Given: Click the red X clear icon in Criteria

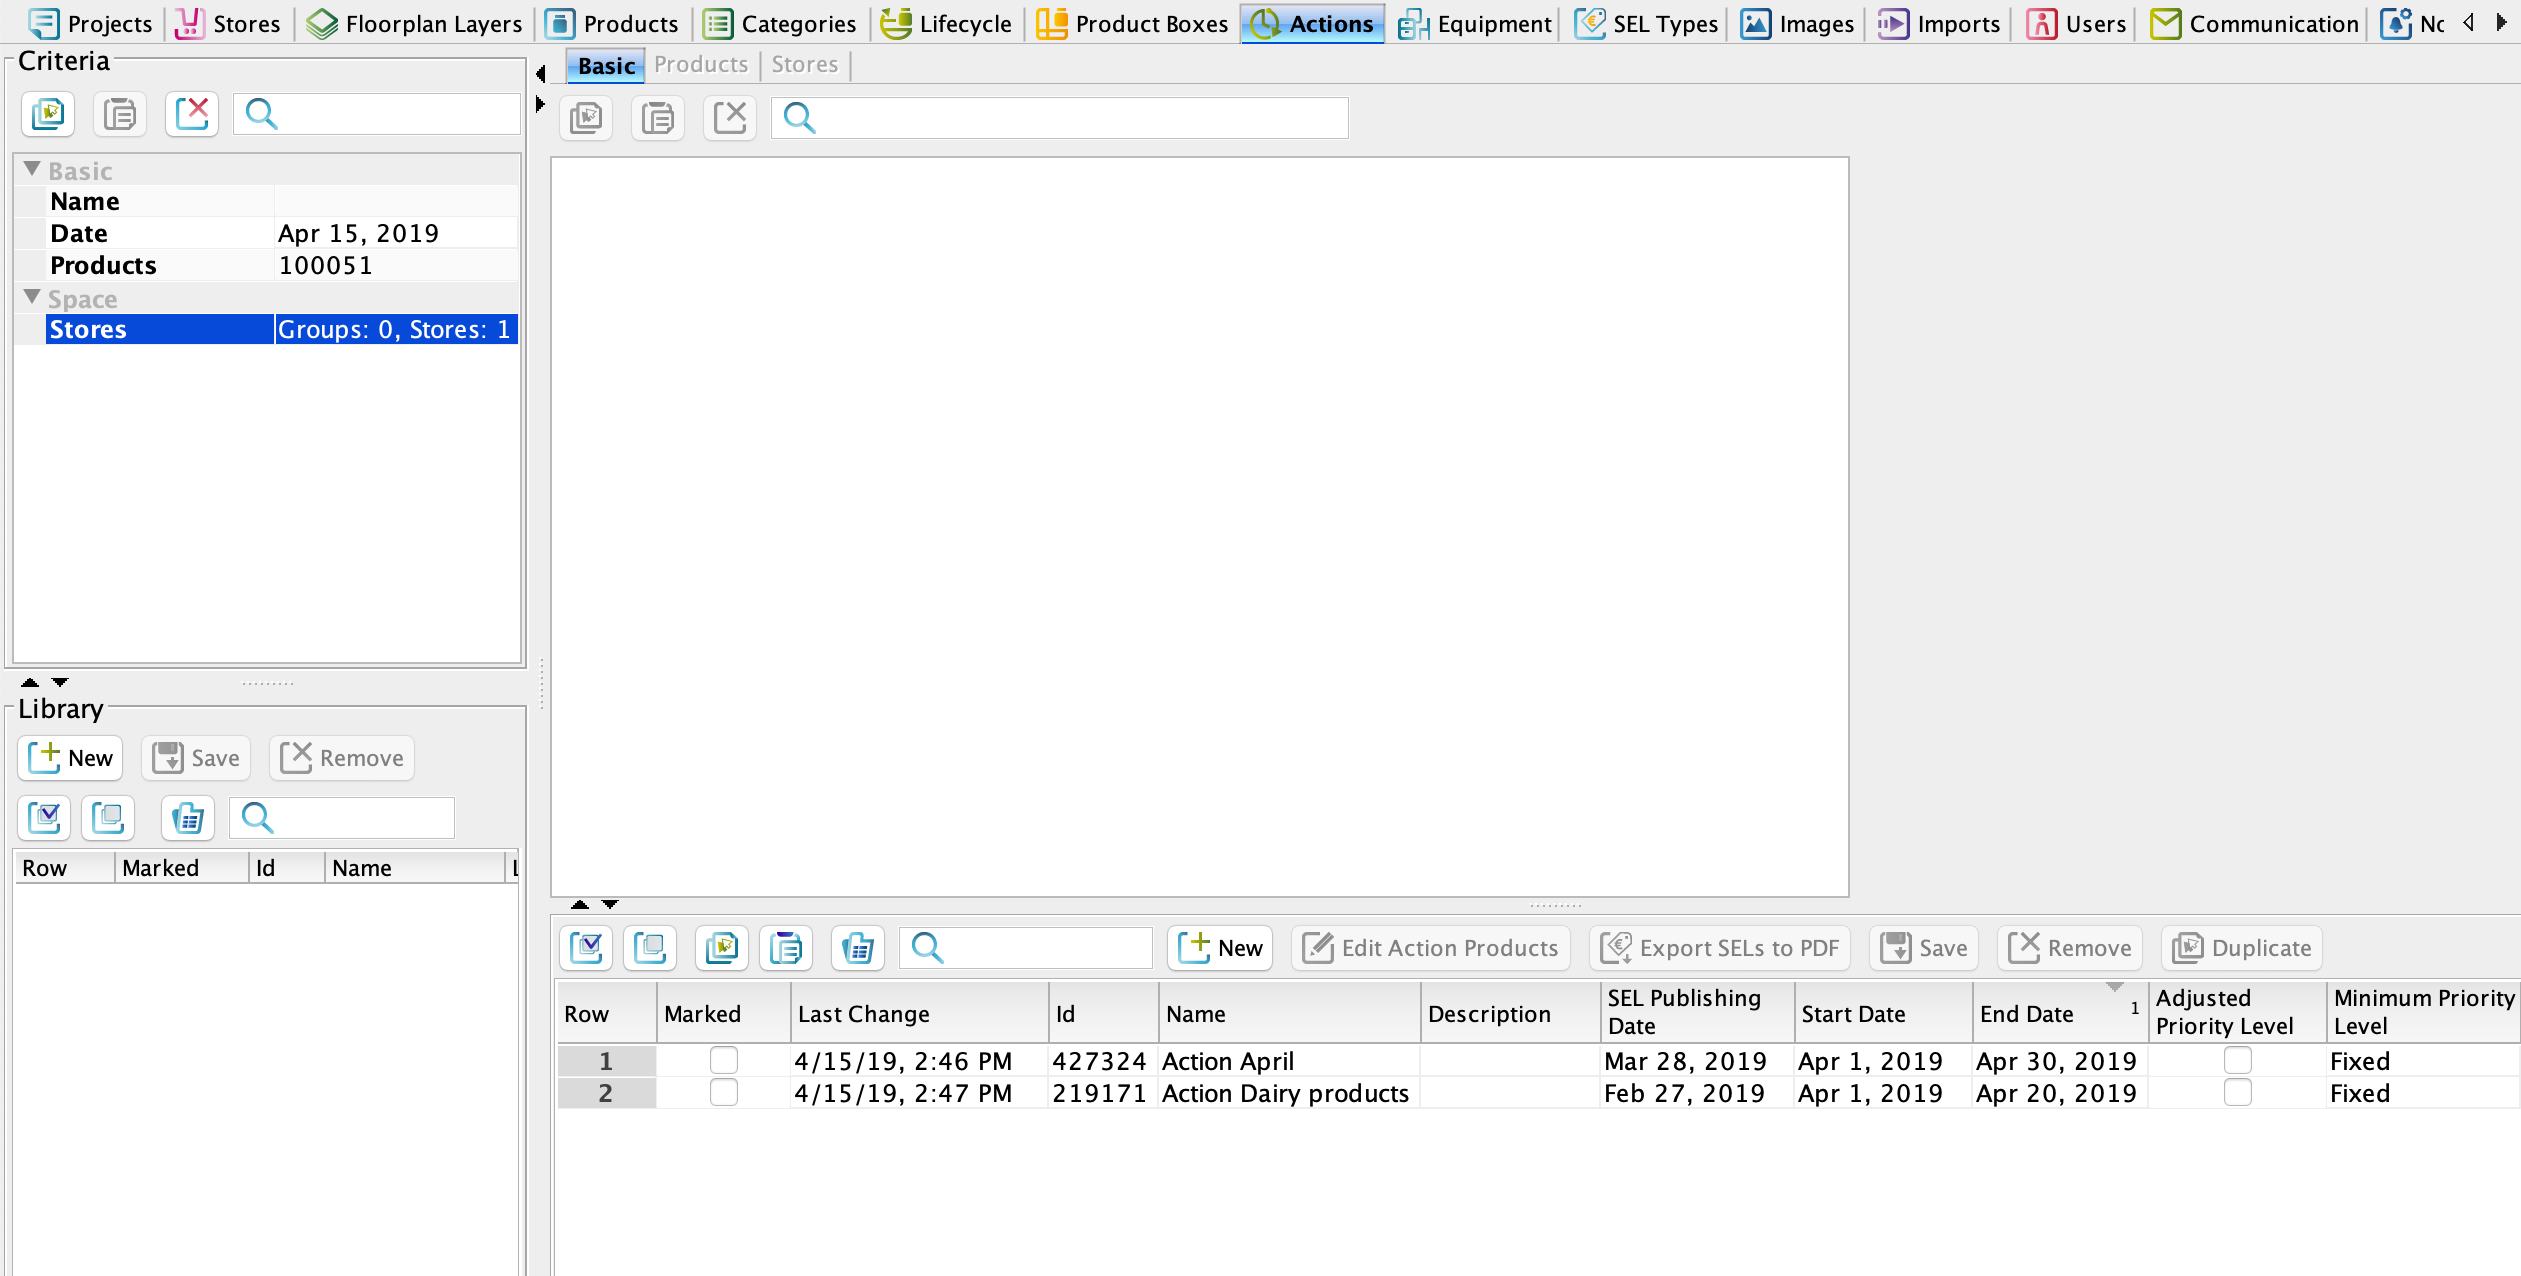Looking at the screenshot, I should [191, 114].
